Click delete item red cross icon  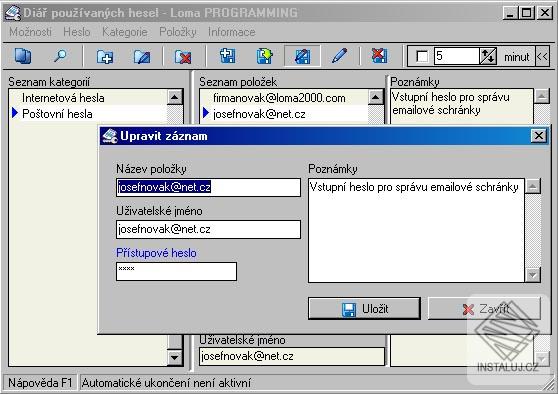[379, 56]
